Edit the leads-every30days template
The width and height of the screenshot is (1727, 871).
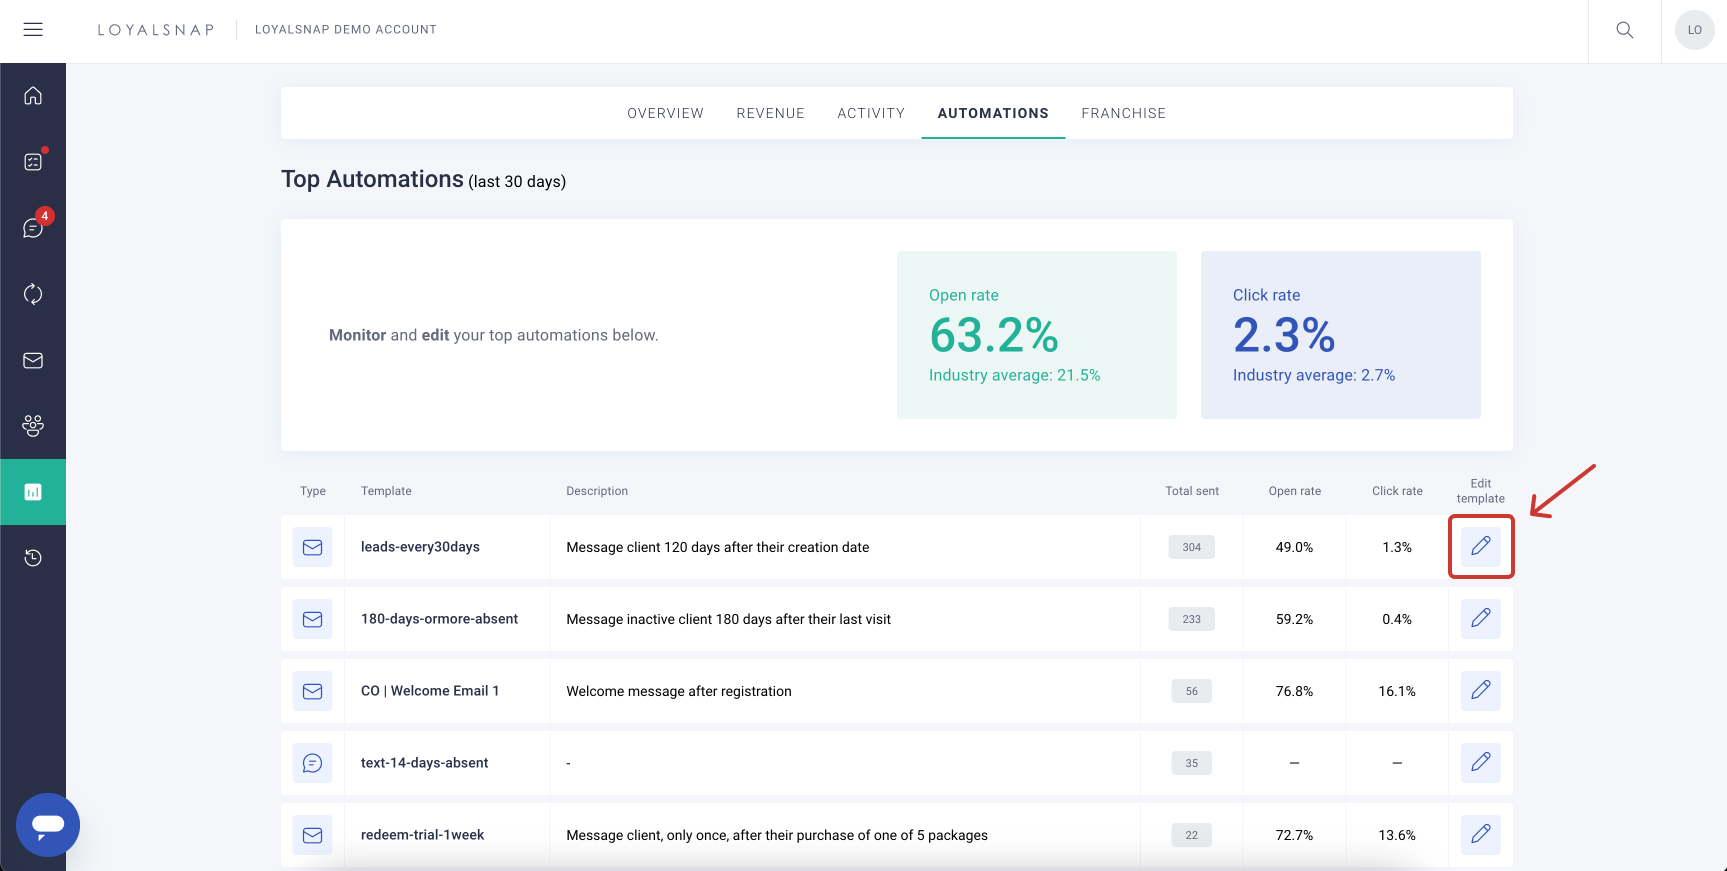coord(1480,546)
